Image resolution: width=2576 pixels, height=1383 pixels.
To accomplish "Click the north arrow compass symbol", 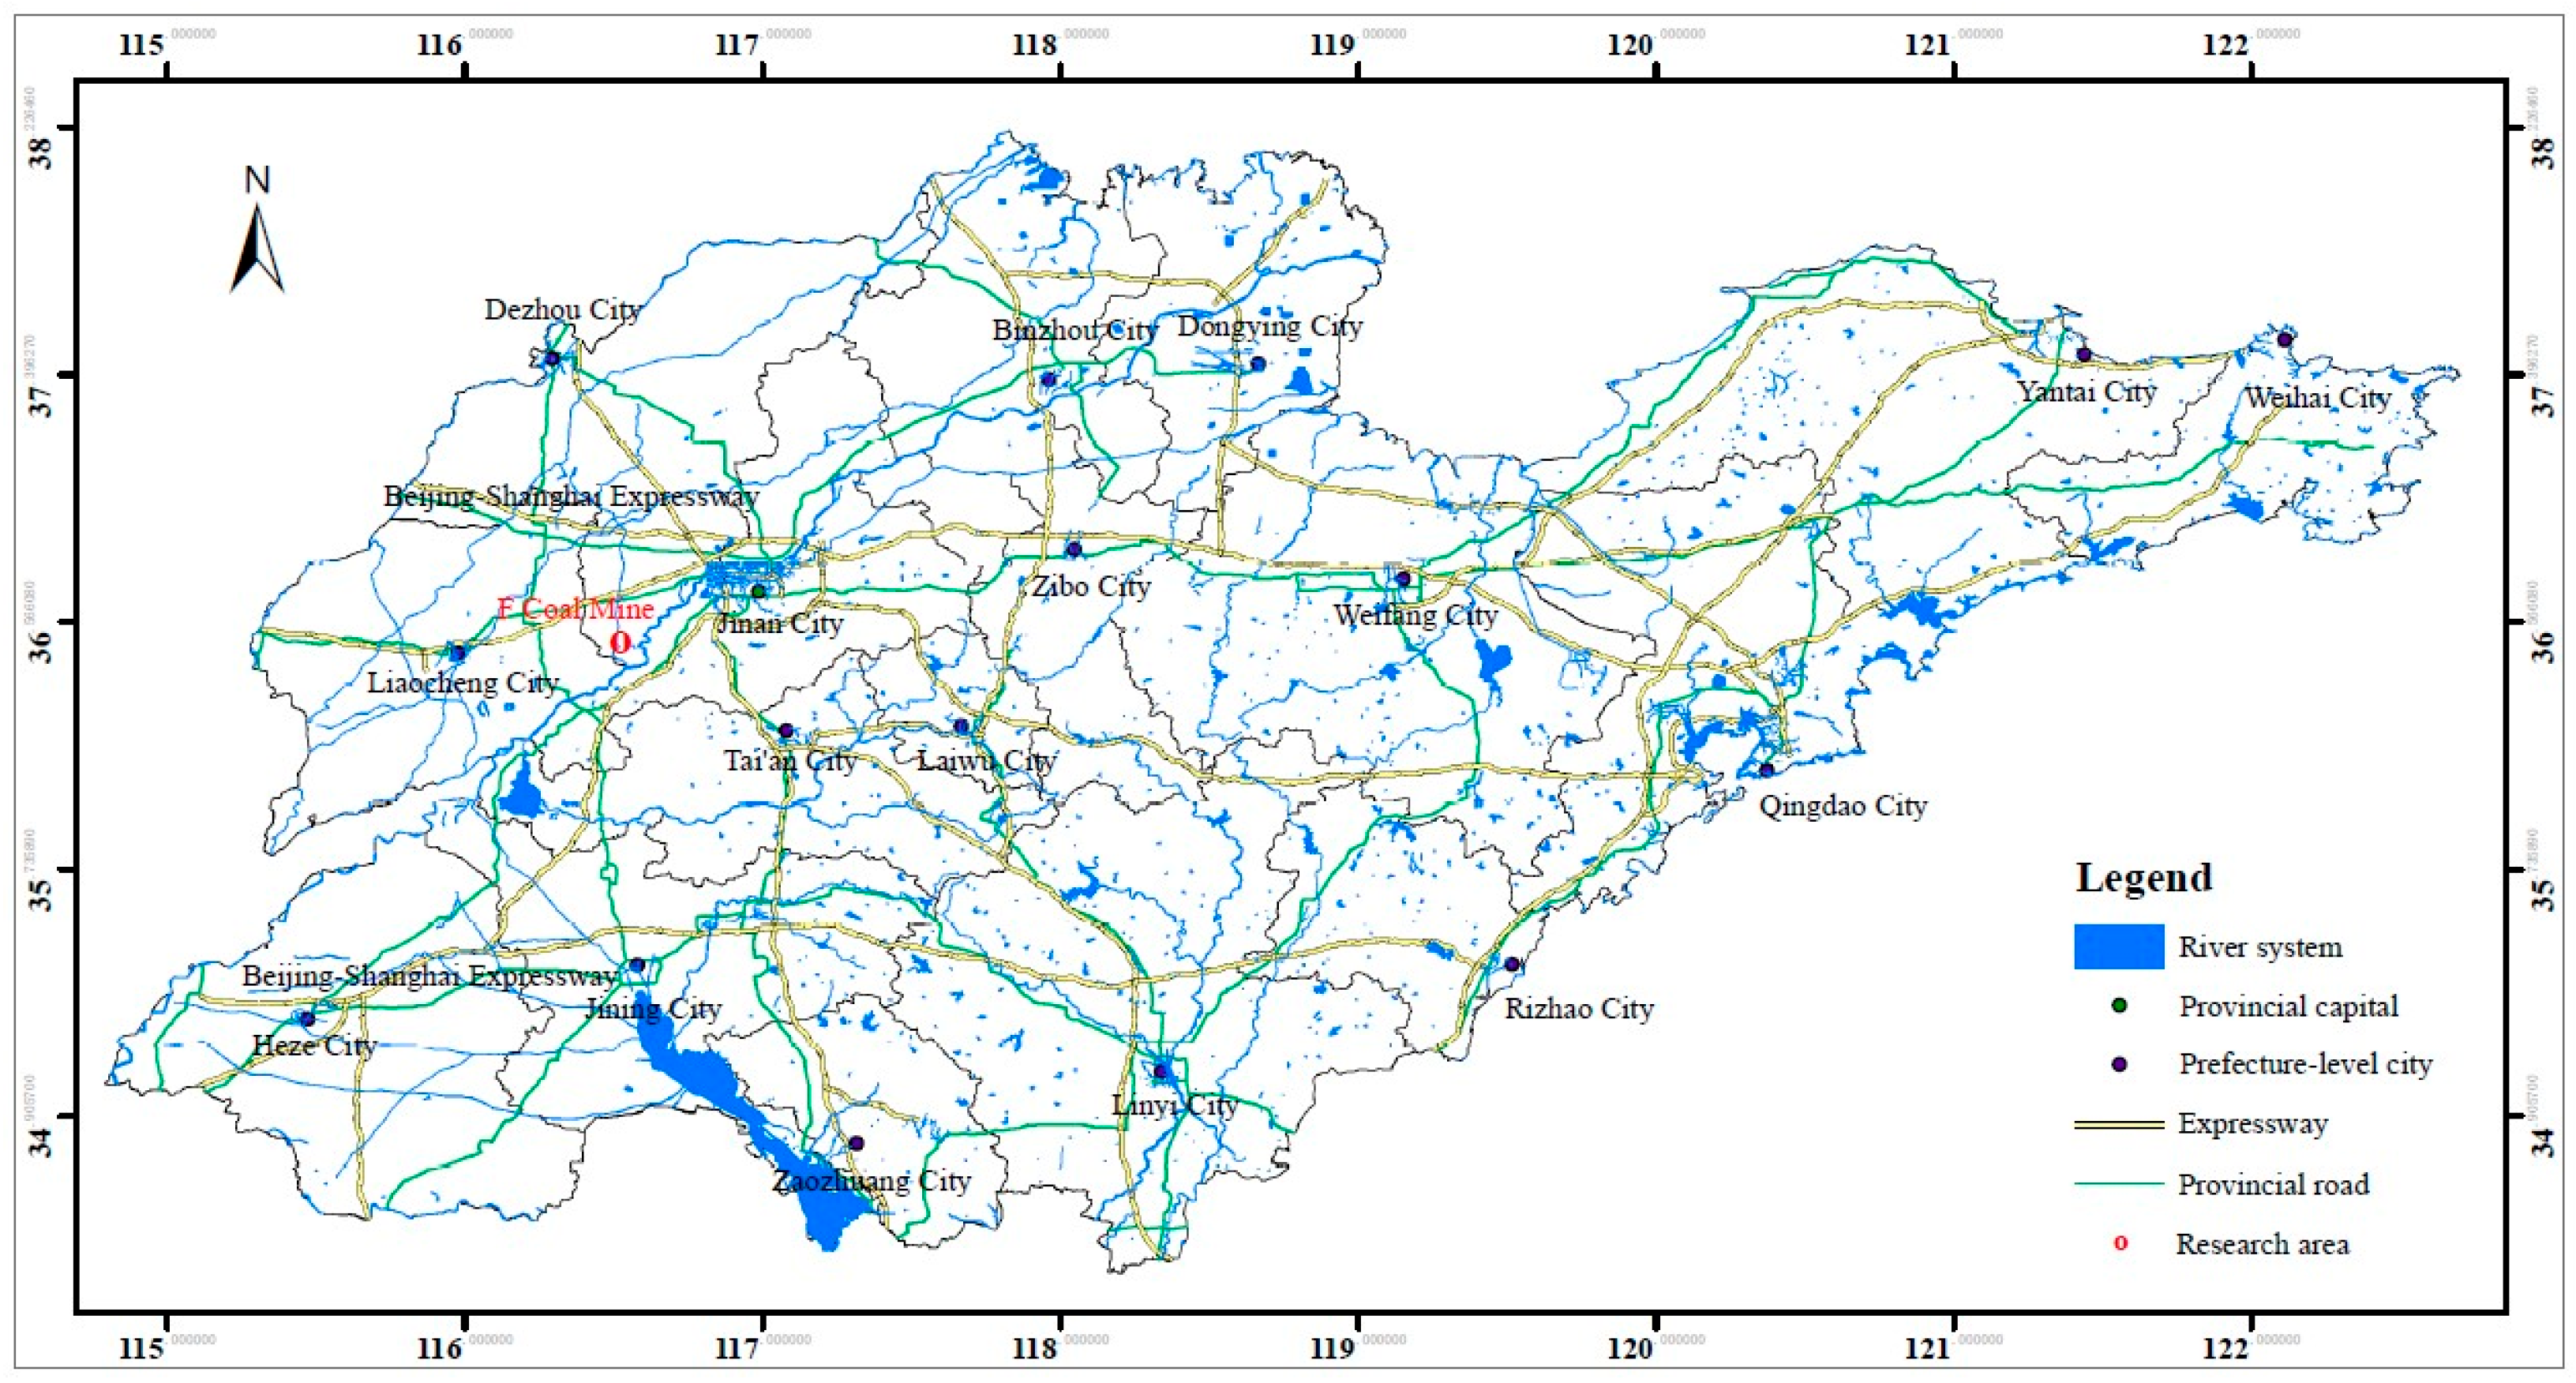I will click(x=257, y=245).
